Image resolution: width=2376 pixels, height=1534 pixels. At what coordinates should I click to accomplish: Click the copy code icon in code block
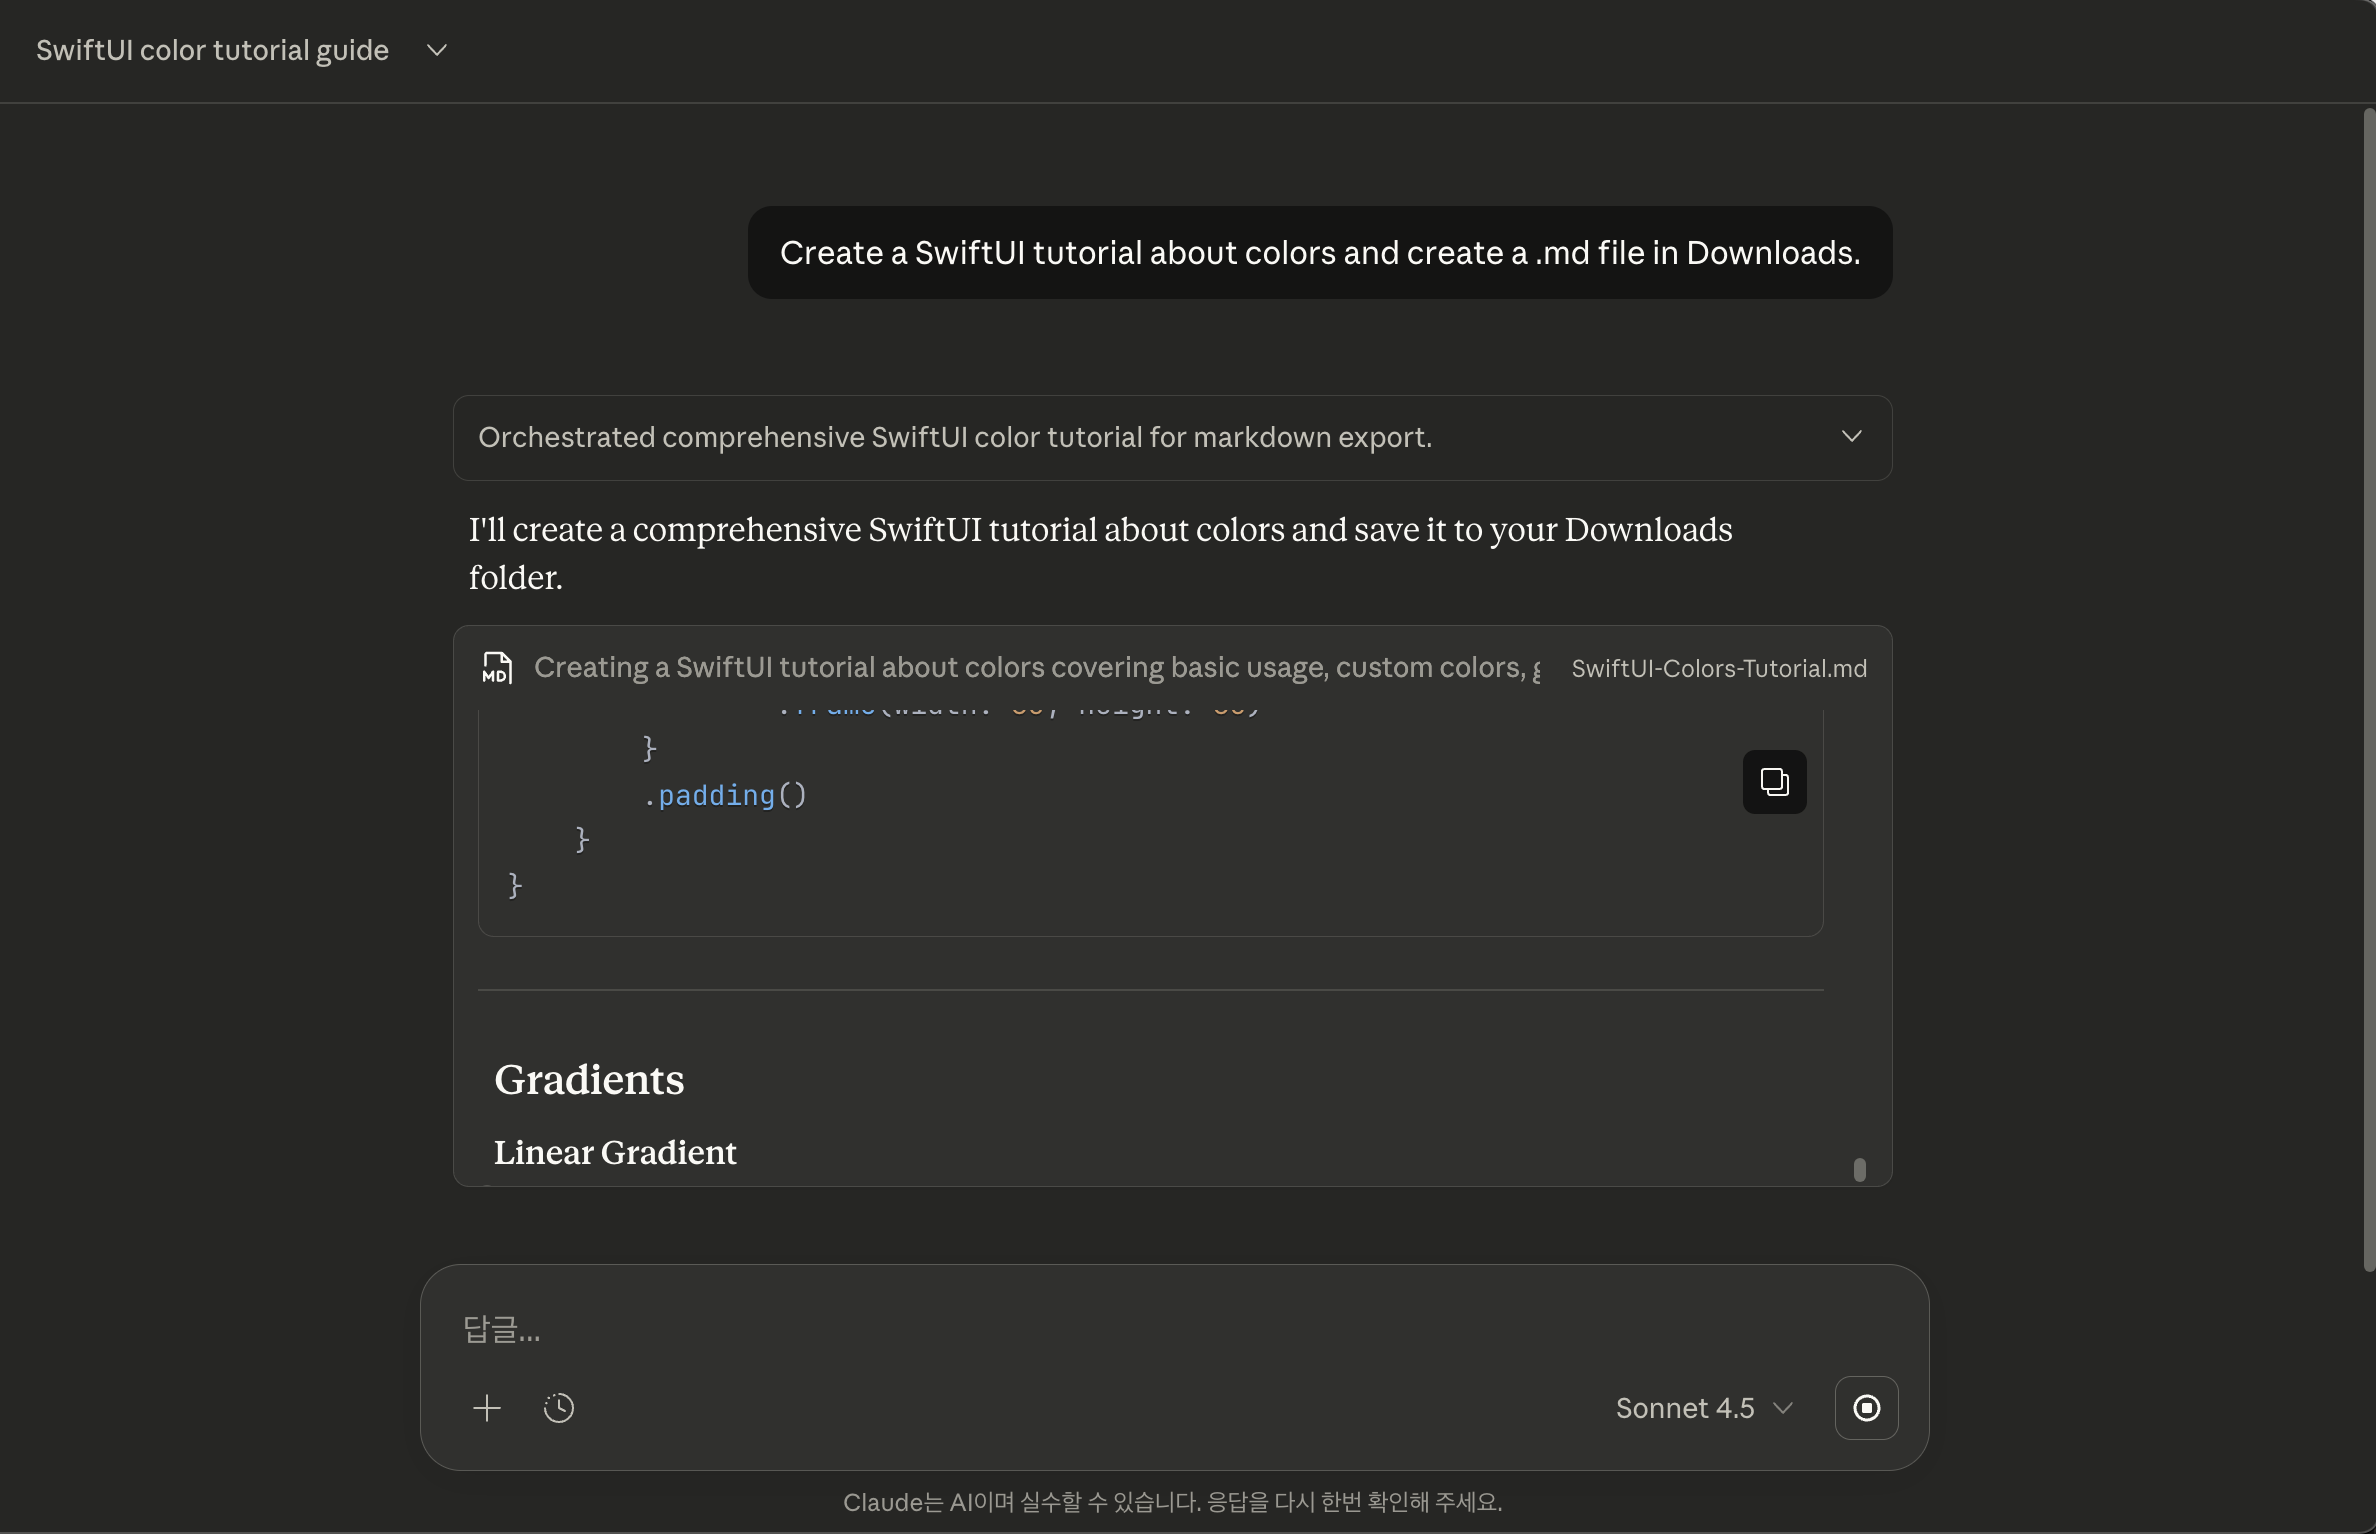[1774, 782]
